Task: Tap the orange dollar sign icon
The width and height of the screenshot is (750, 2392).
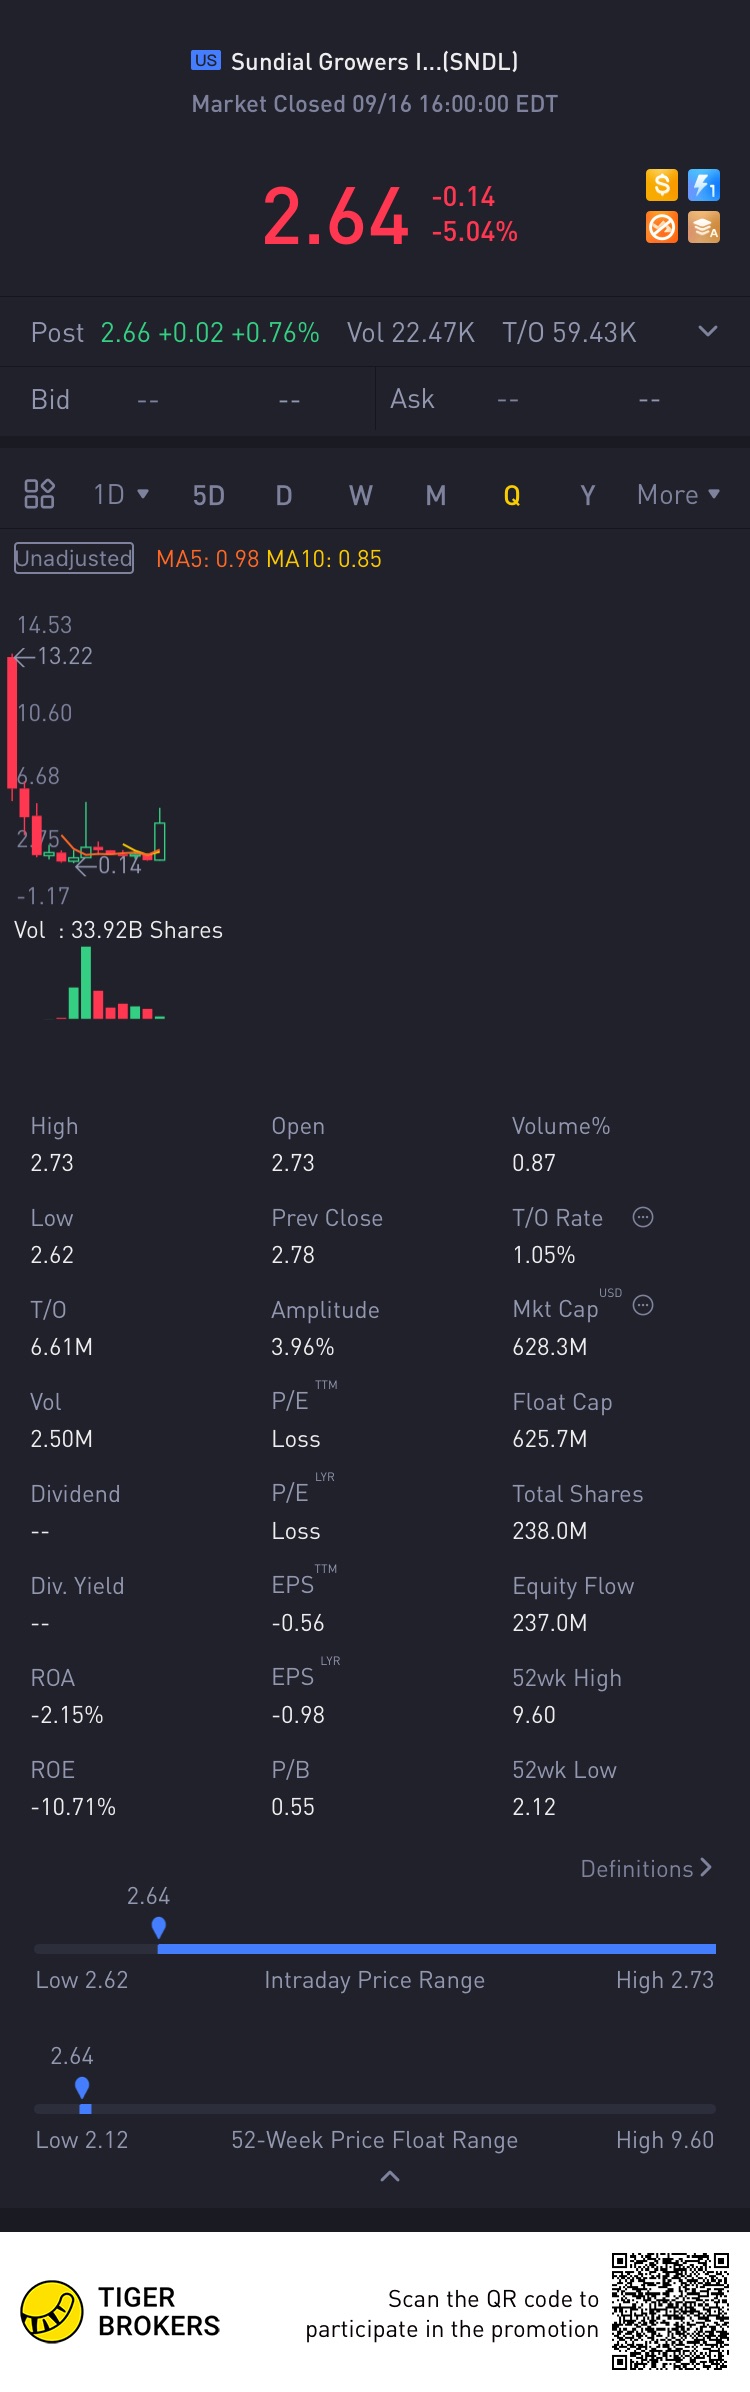Action: 661,185
